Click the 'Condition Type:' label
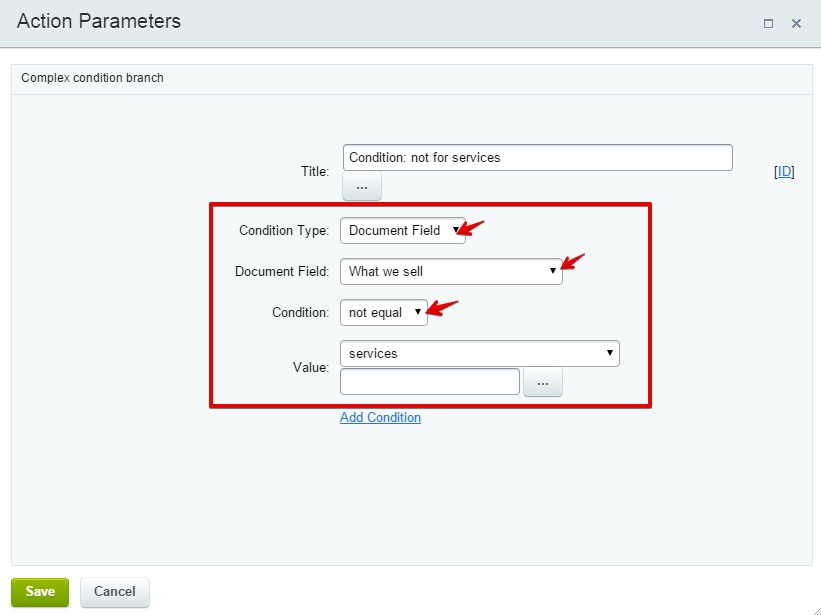821x615 pixels. 284,230
